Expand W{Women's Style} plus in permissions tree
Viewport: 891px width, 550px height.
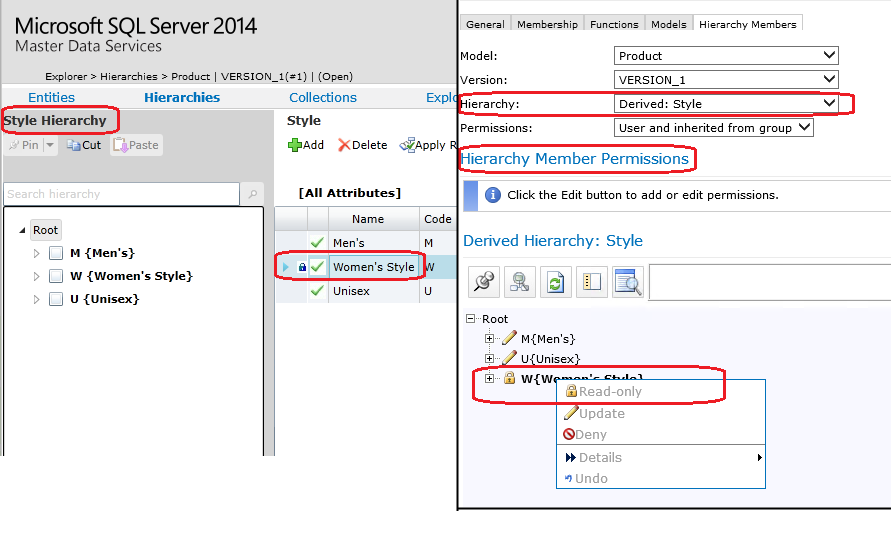click(489, 378)
